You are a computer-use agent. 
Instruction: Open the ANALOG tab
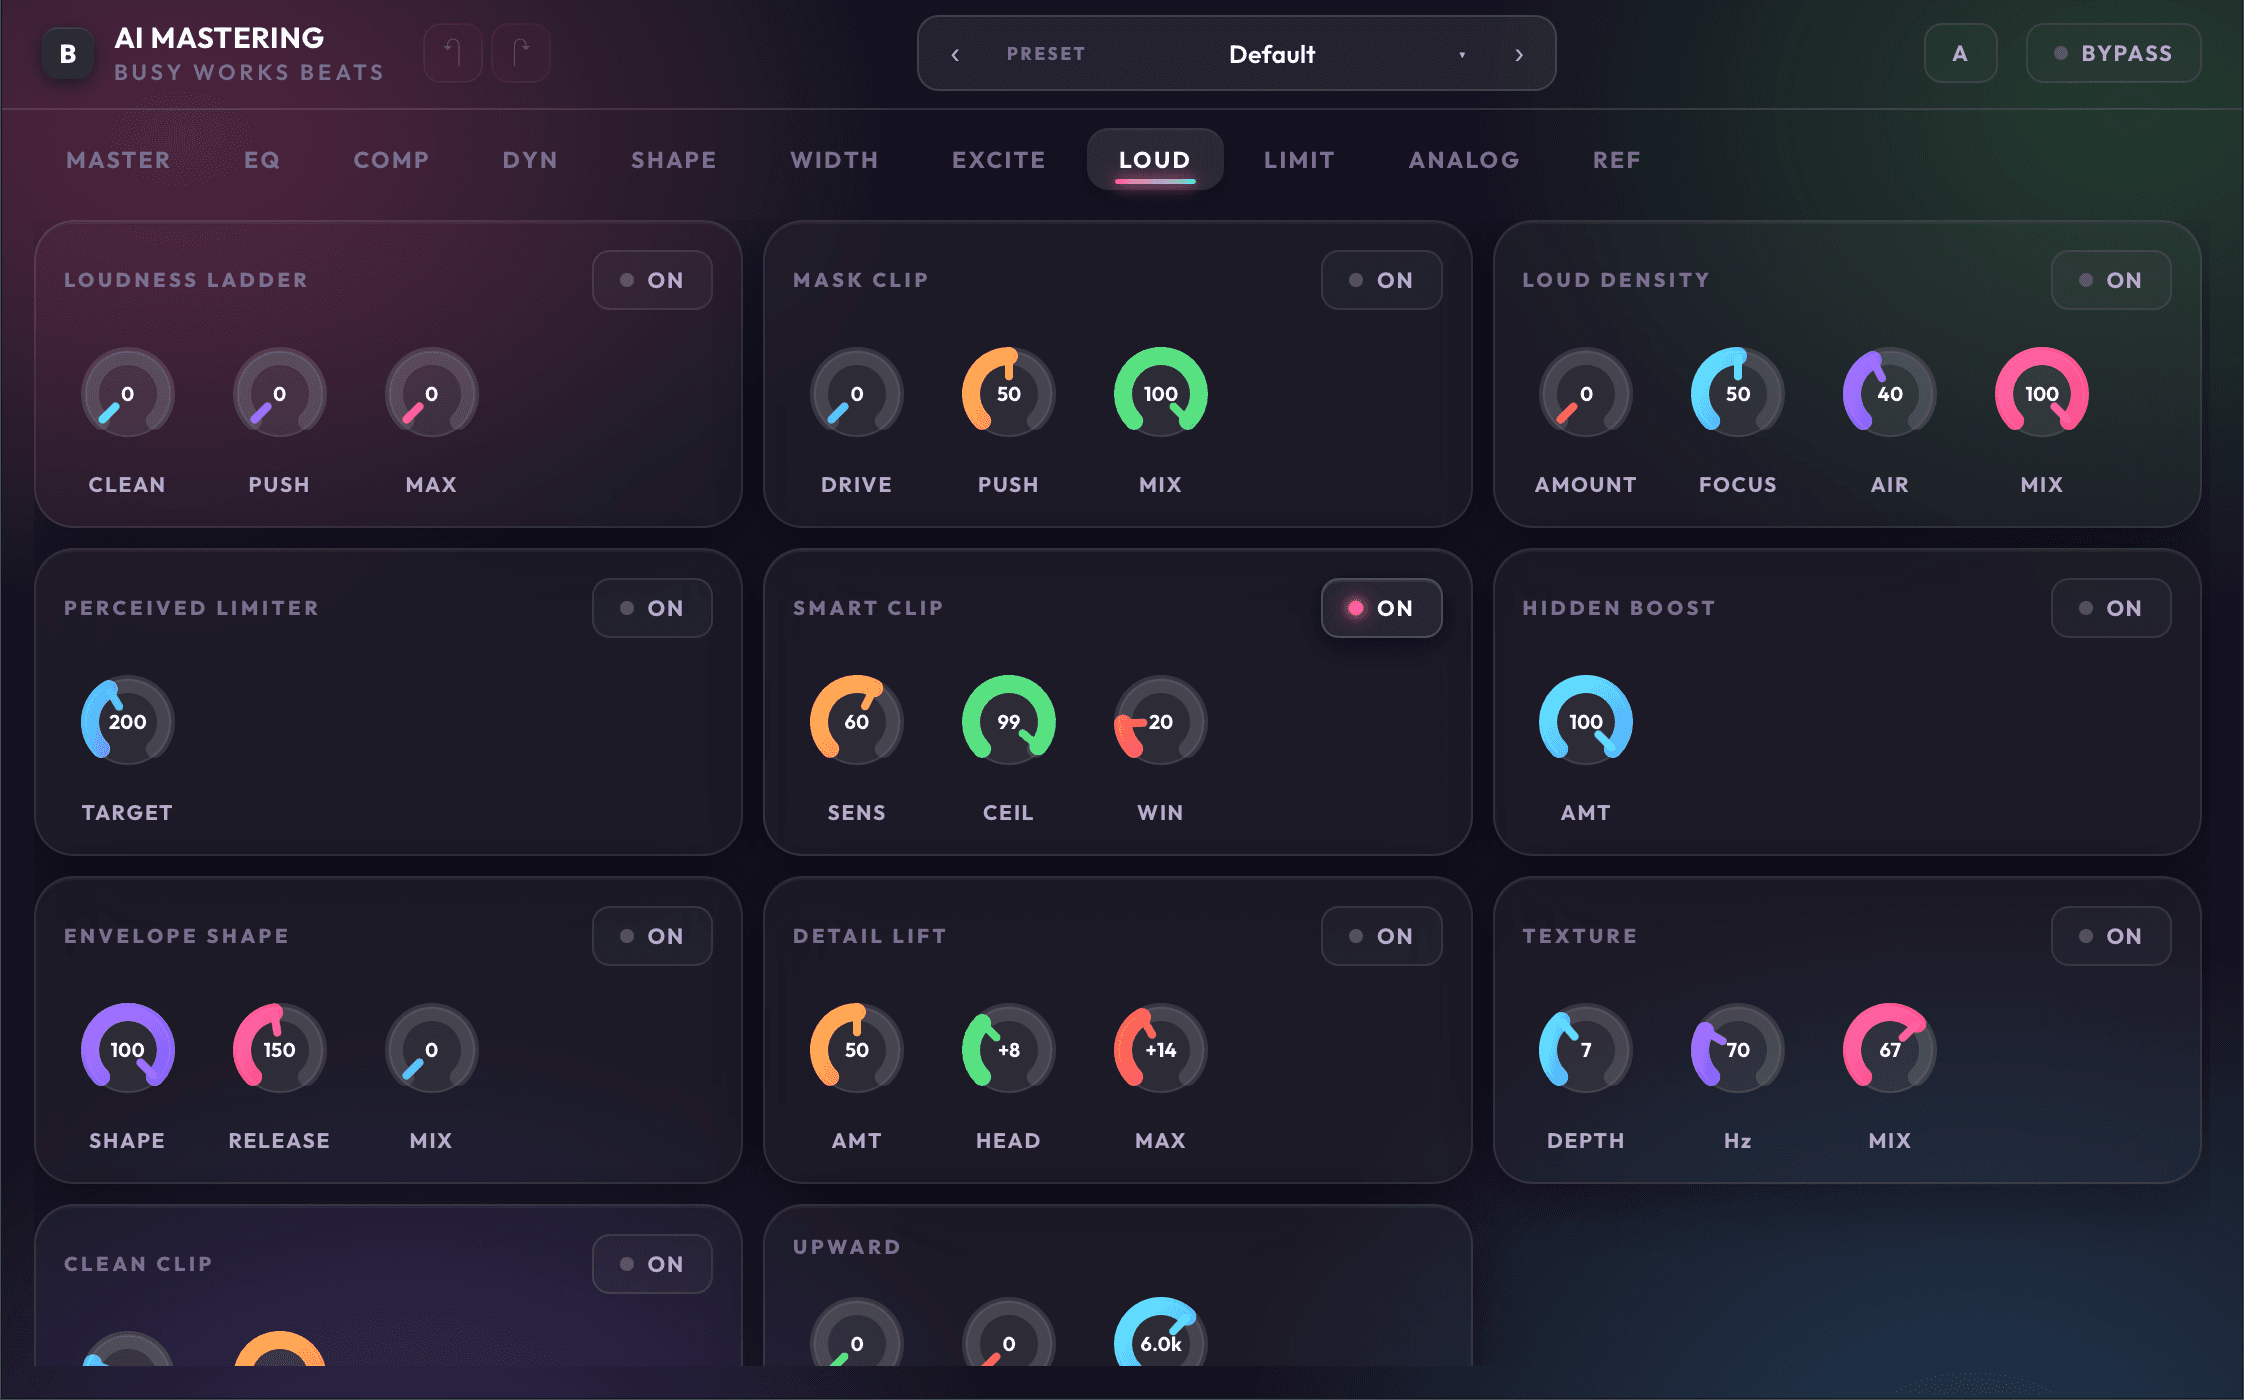(x=1464, y=160)
